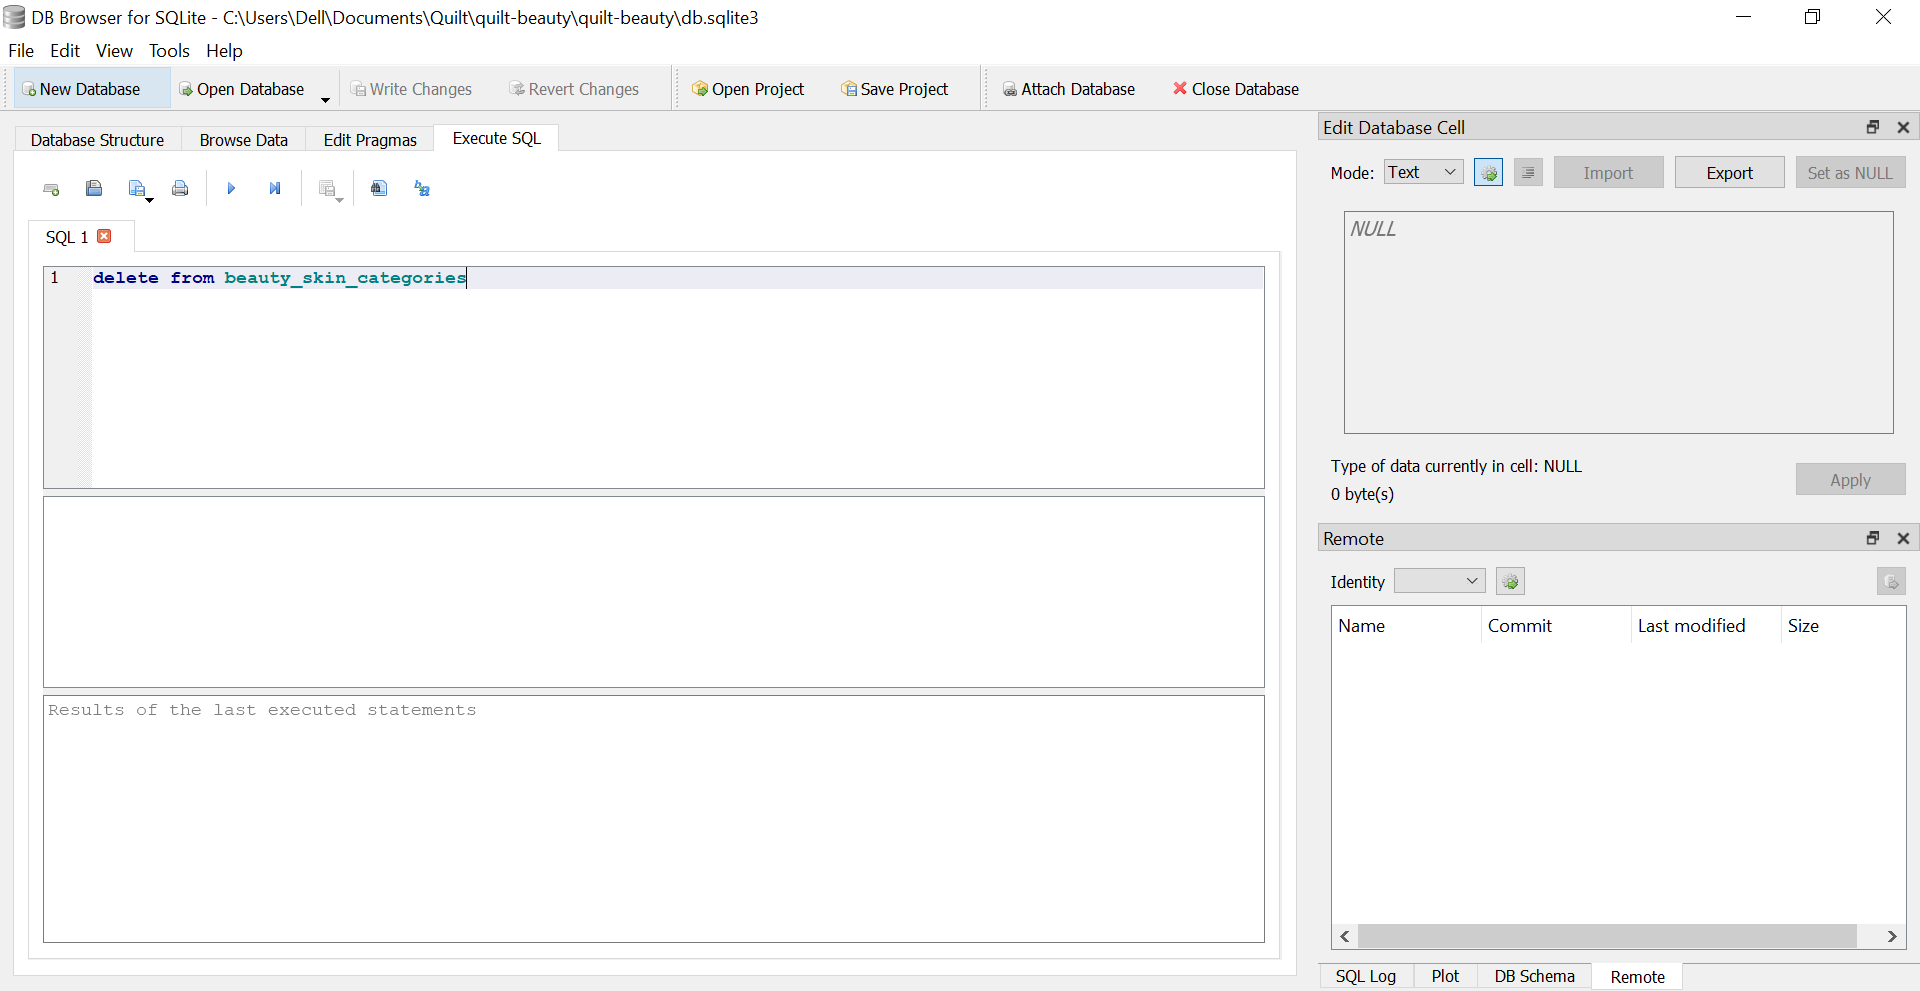
Task: Sort remote list by Commit column
Action: pyautogui.click(x=1556, y=626)
